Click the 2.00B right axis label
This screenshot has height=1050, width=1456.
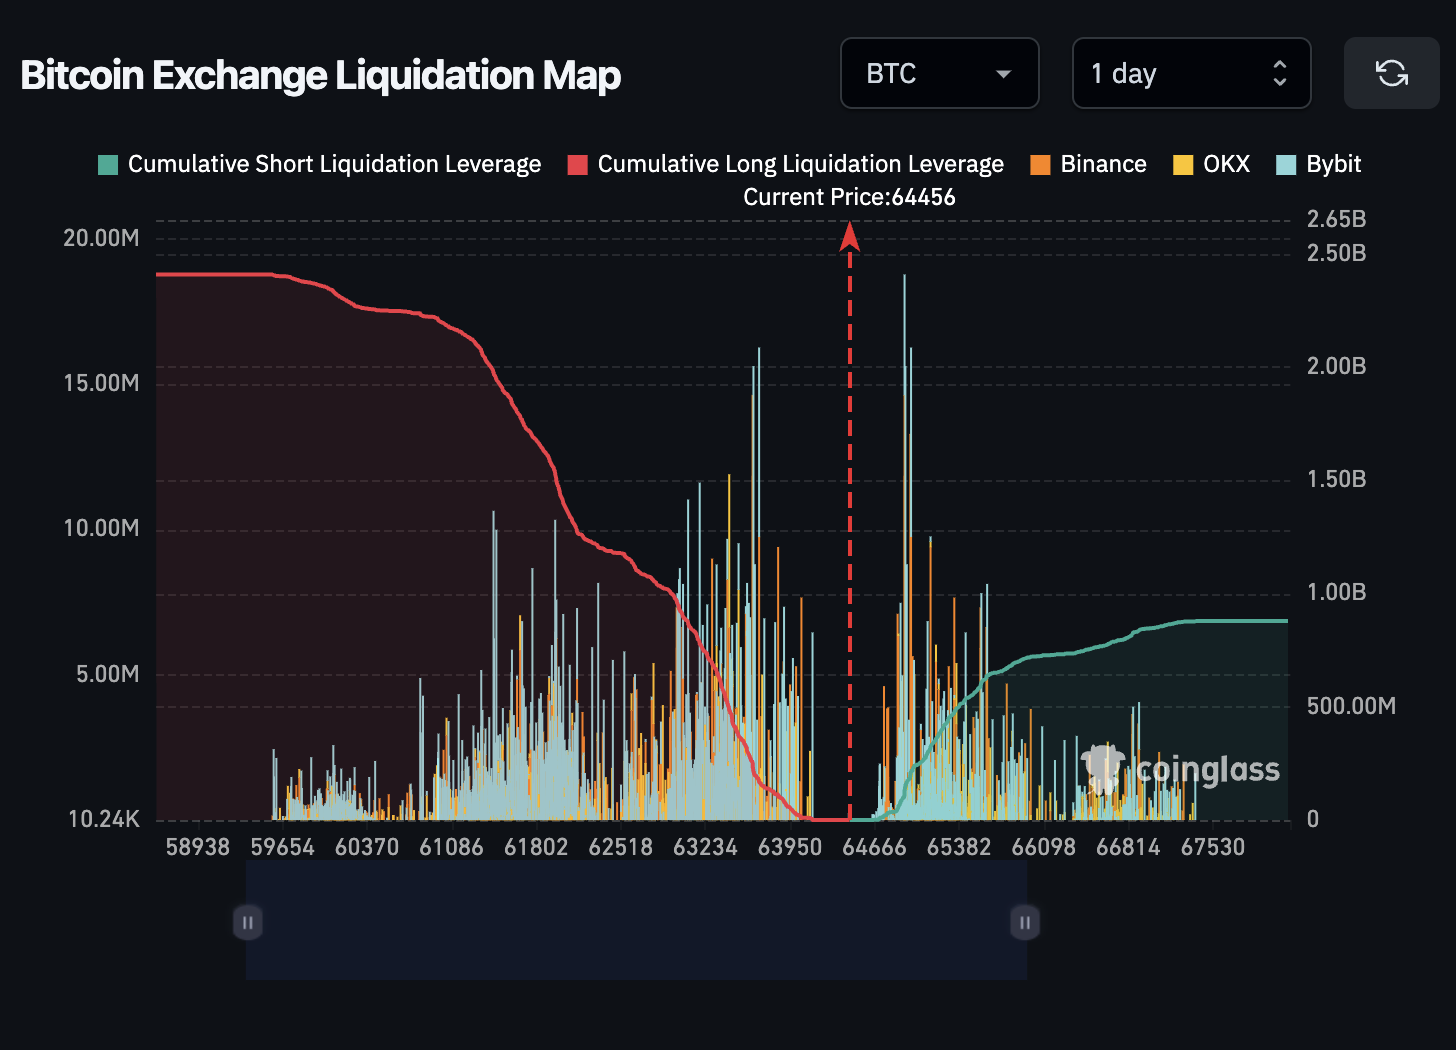(1336, 366)
